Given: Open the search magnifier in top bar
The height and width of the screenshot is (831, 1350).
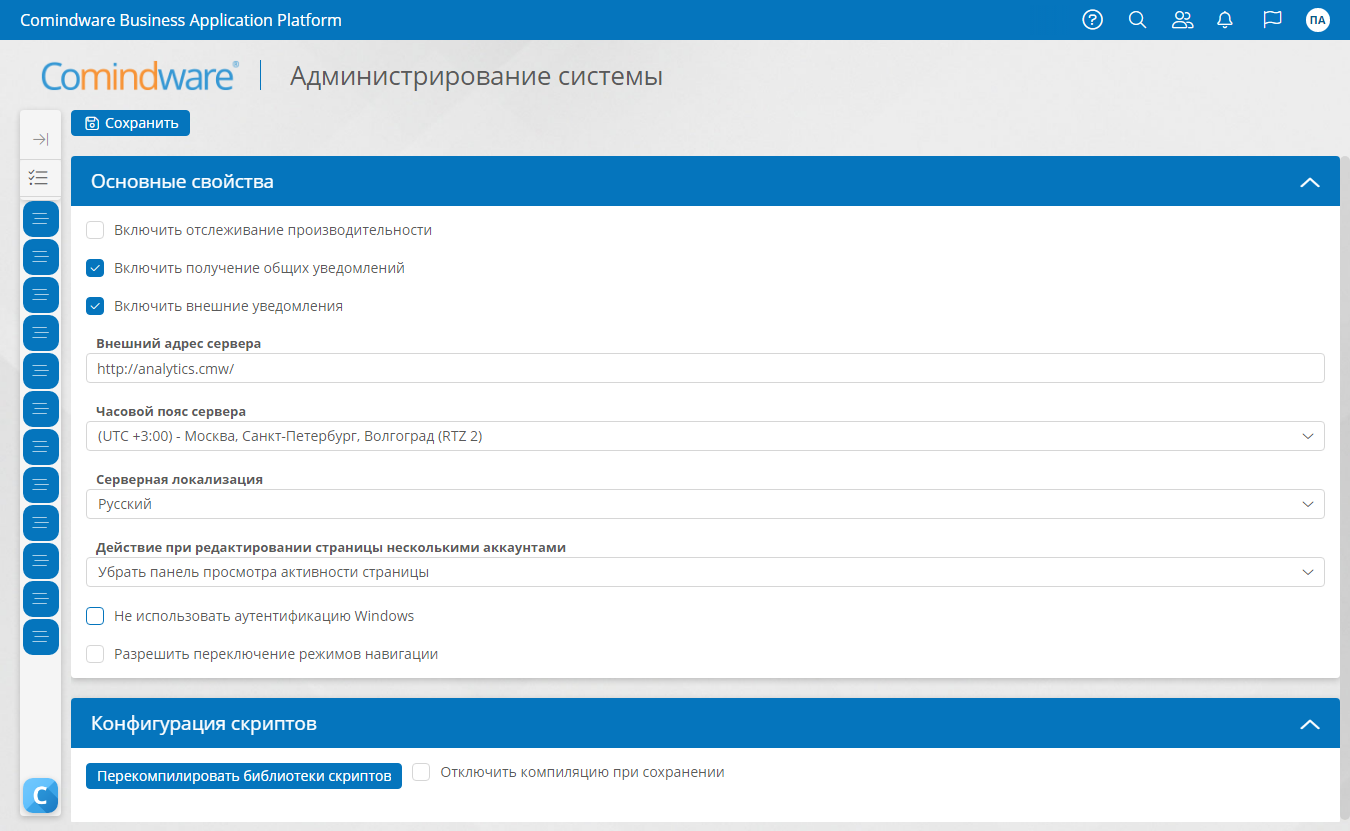Looking at the screenshot, I should pyautogui.click(x=1137, y=20).
